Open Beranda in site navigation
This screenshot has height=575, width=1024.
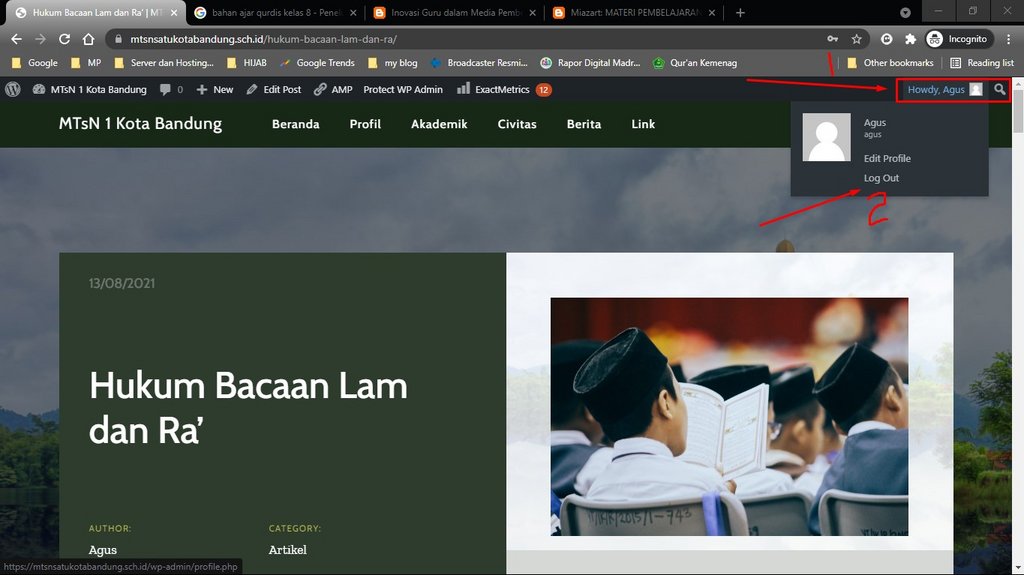[295, 124]
